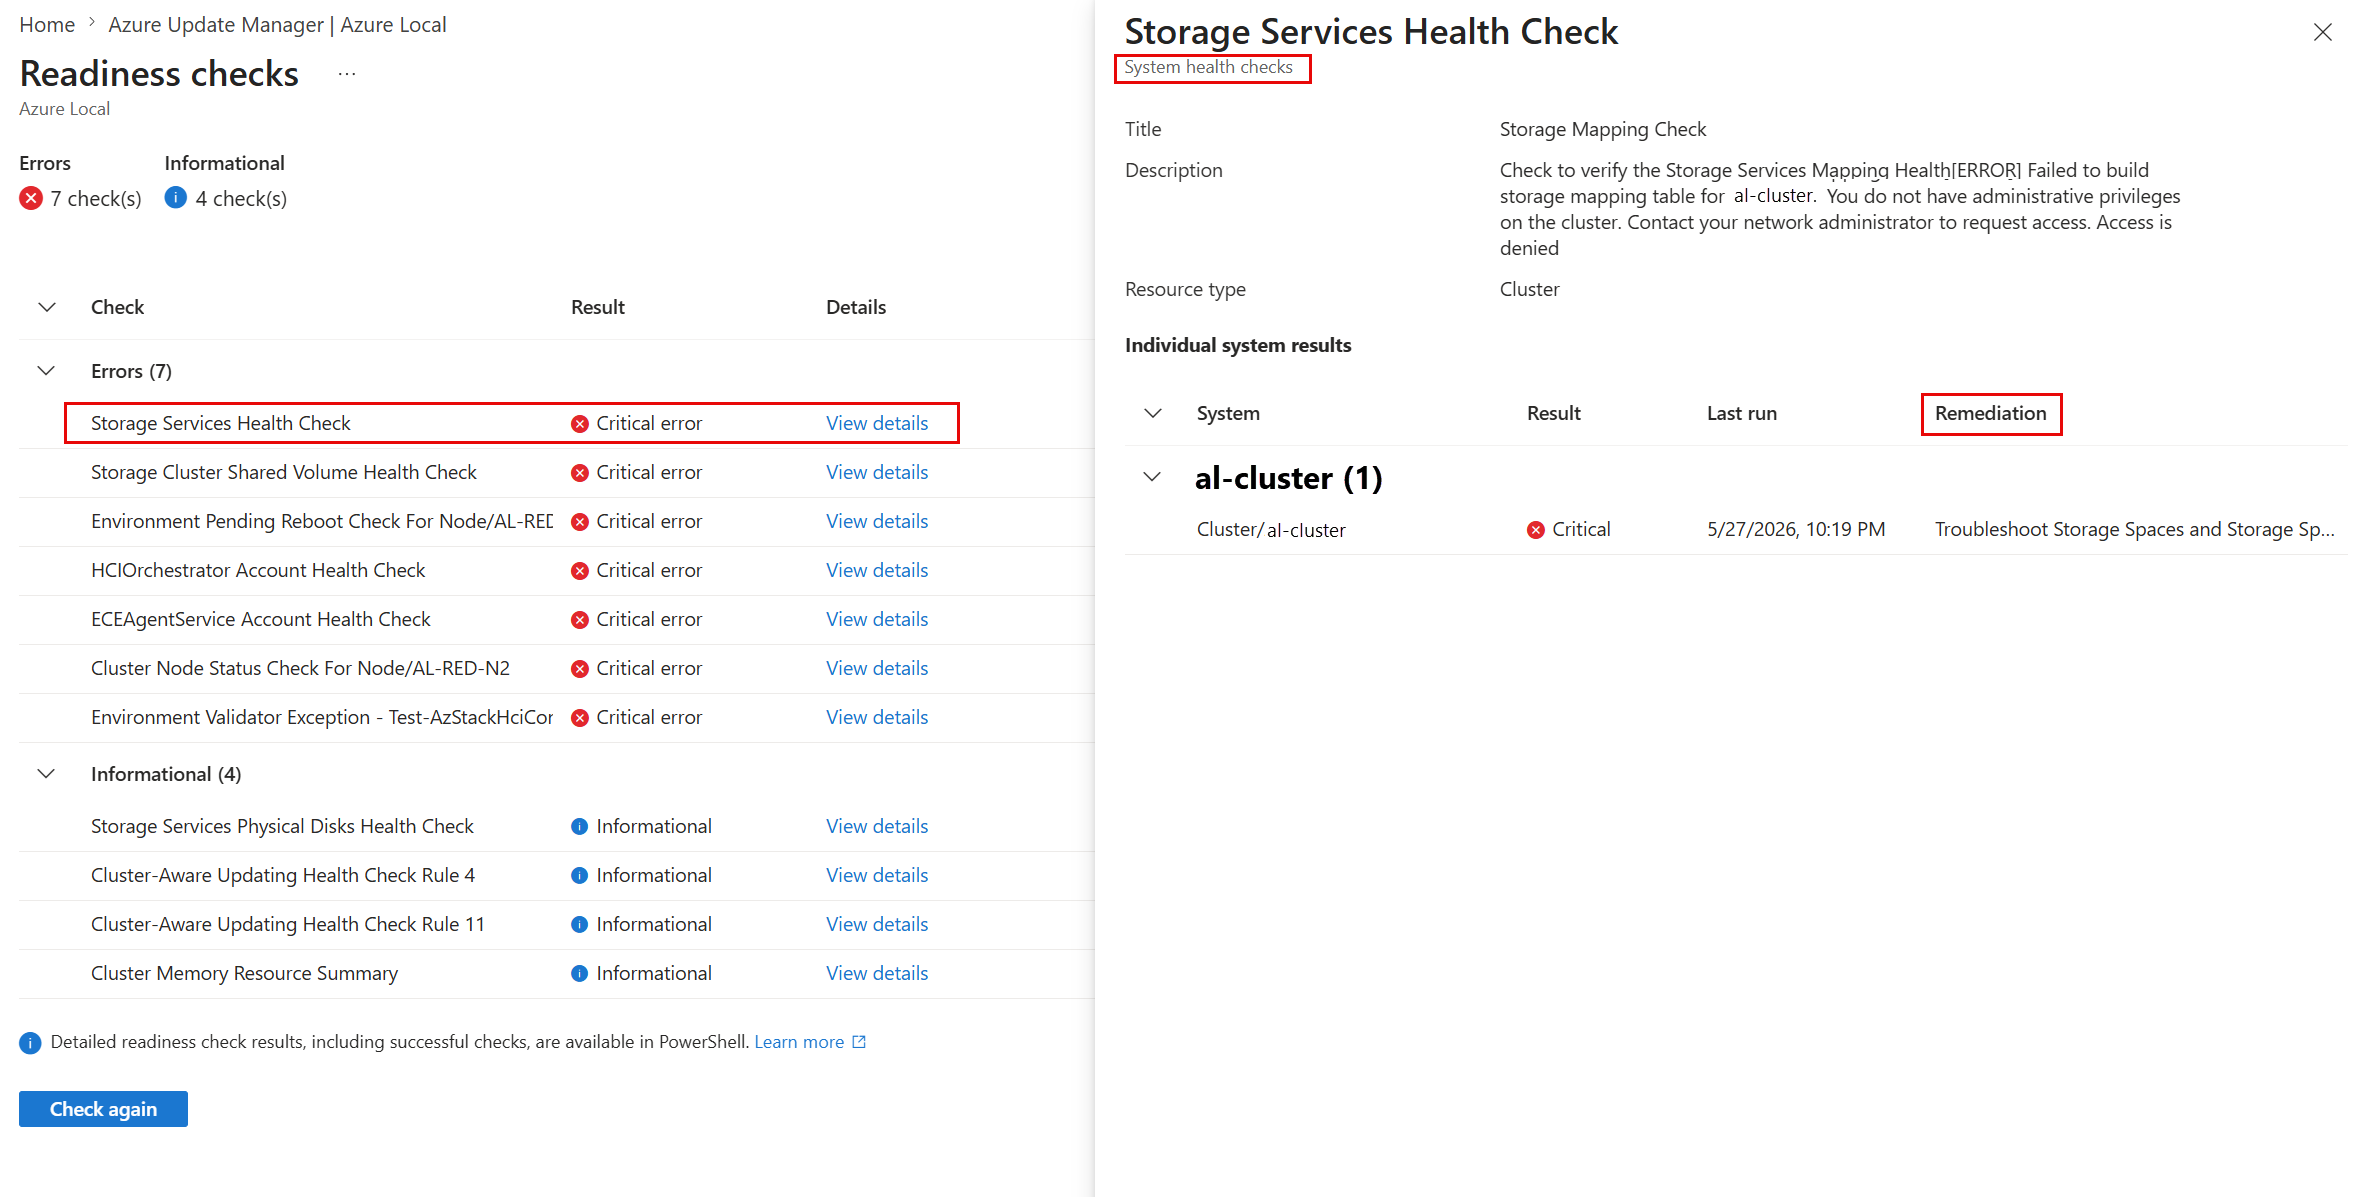Click the blue info icon beside 4 check(s)
Screen dimensions: 2368x1197
pyautogui.click(x=176, y=198)
